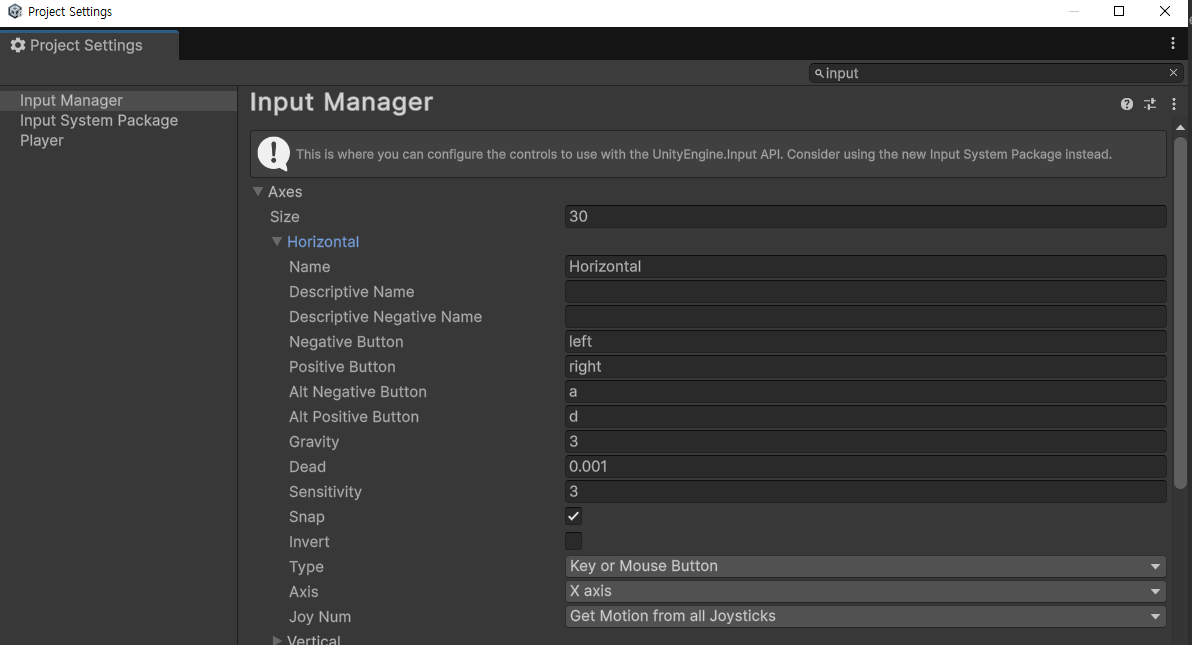Click the Alt Negative Button field containing 'a'

click(865, 392)
